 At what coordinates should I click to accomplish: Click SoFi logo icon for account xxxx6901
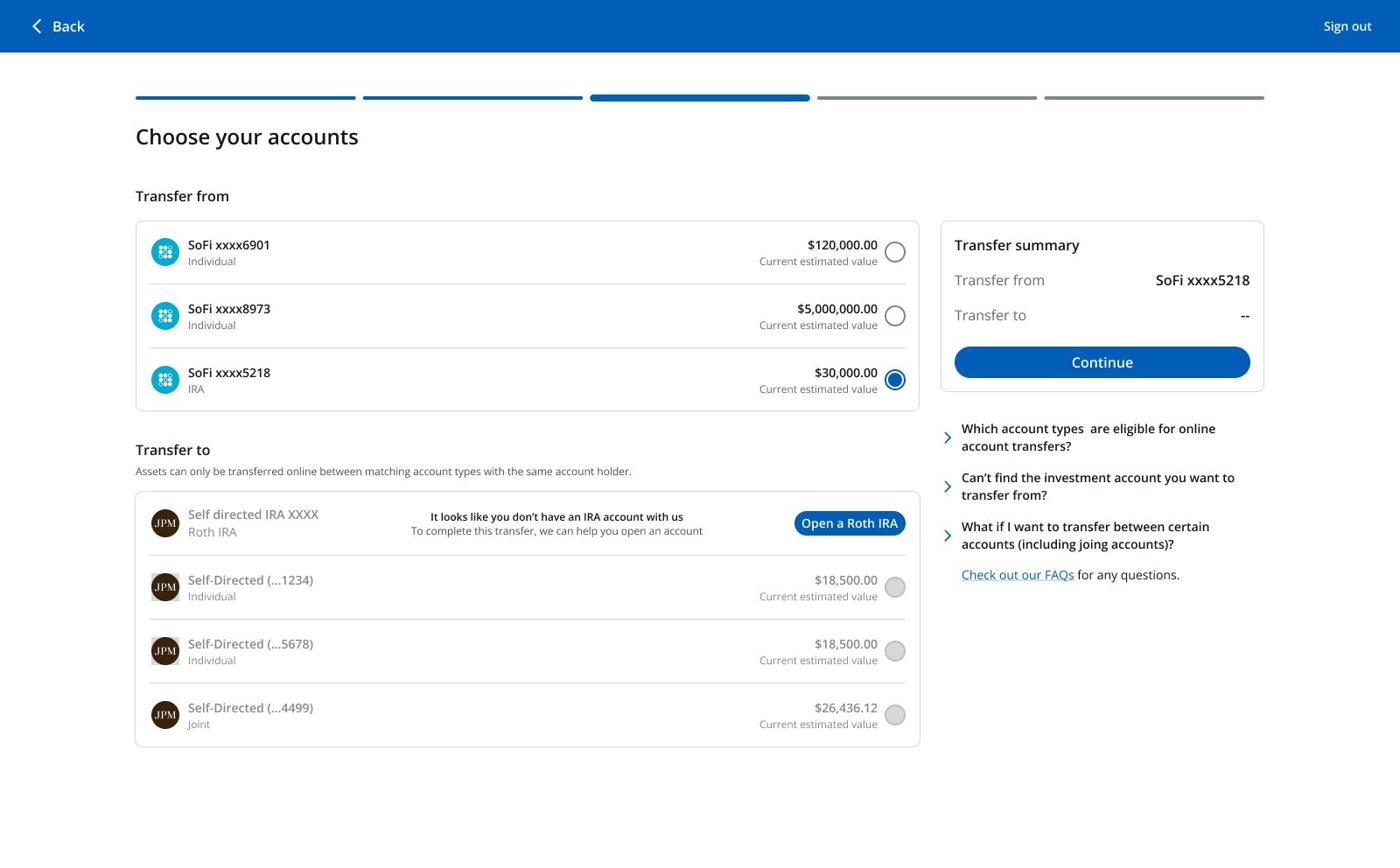click(x=165, y=252)
